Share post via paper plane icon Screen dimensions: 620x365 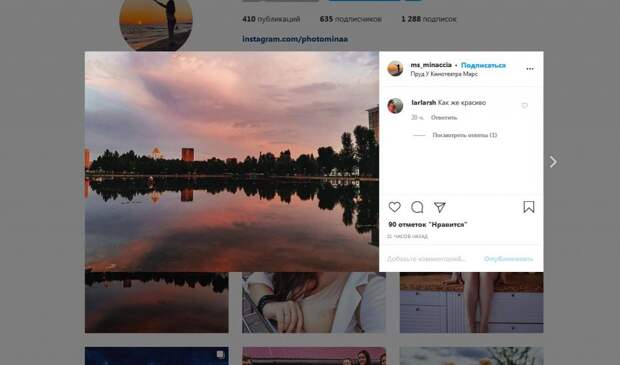[x=440, y=207]
